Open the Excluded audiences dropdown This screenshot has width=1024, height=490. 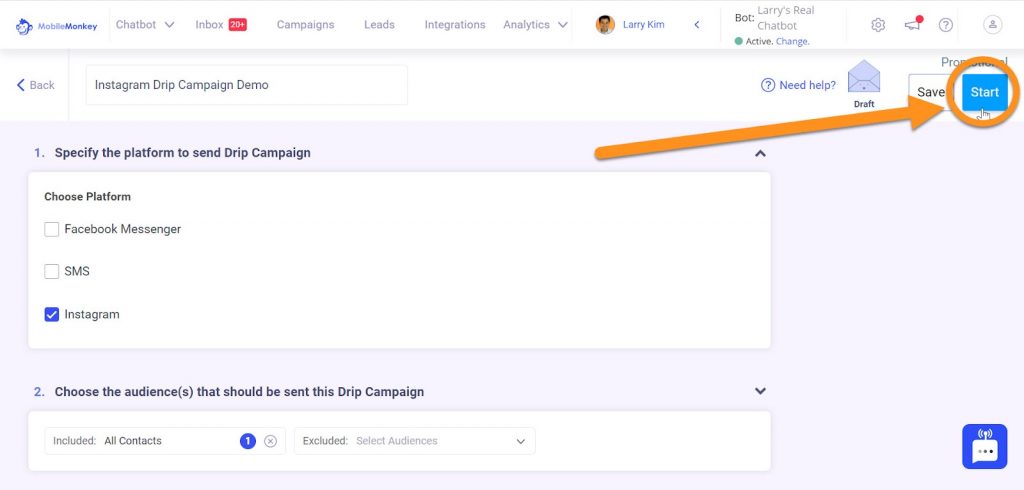[415, 441]
